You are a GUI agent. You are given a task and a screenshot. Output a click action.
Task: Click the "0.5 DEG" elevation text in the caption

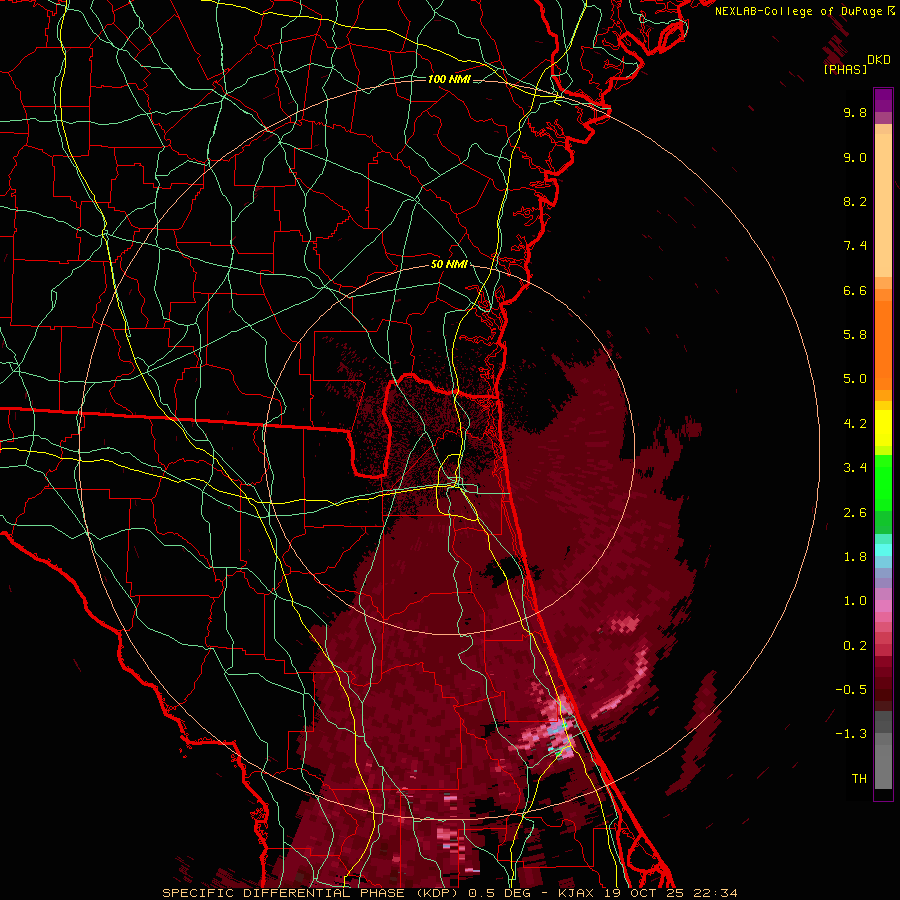pos(501,893)
